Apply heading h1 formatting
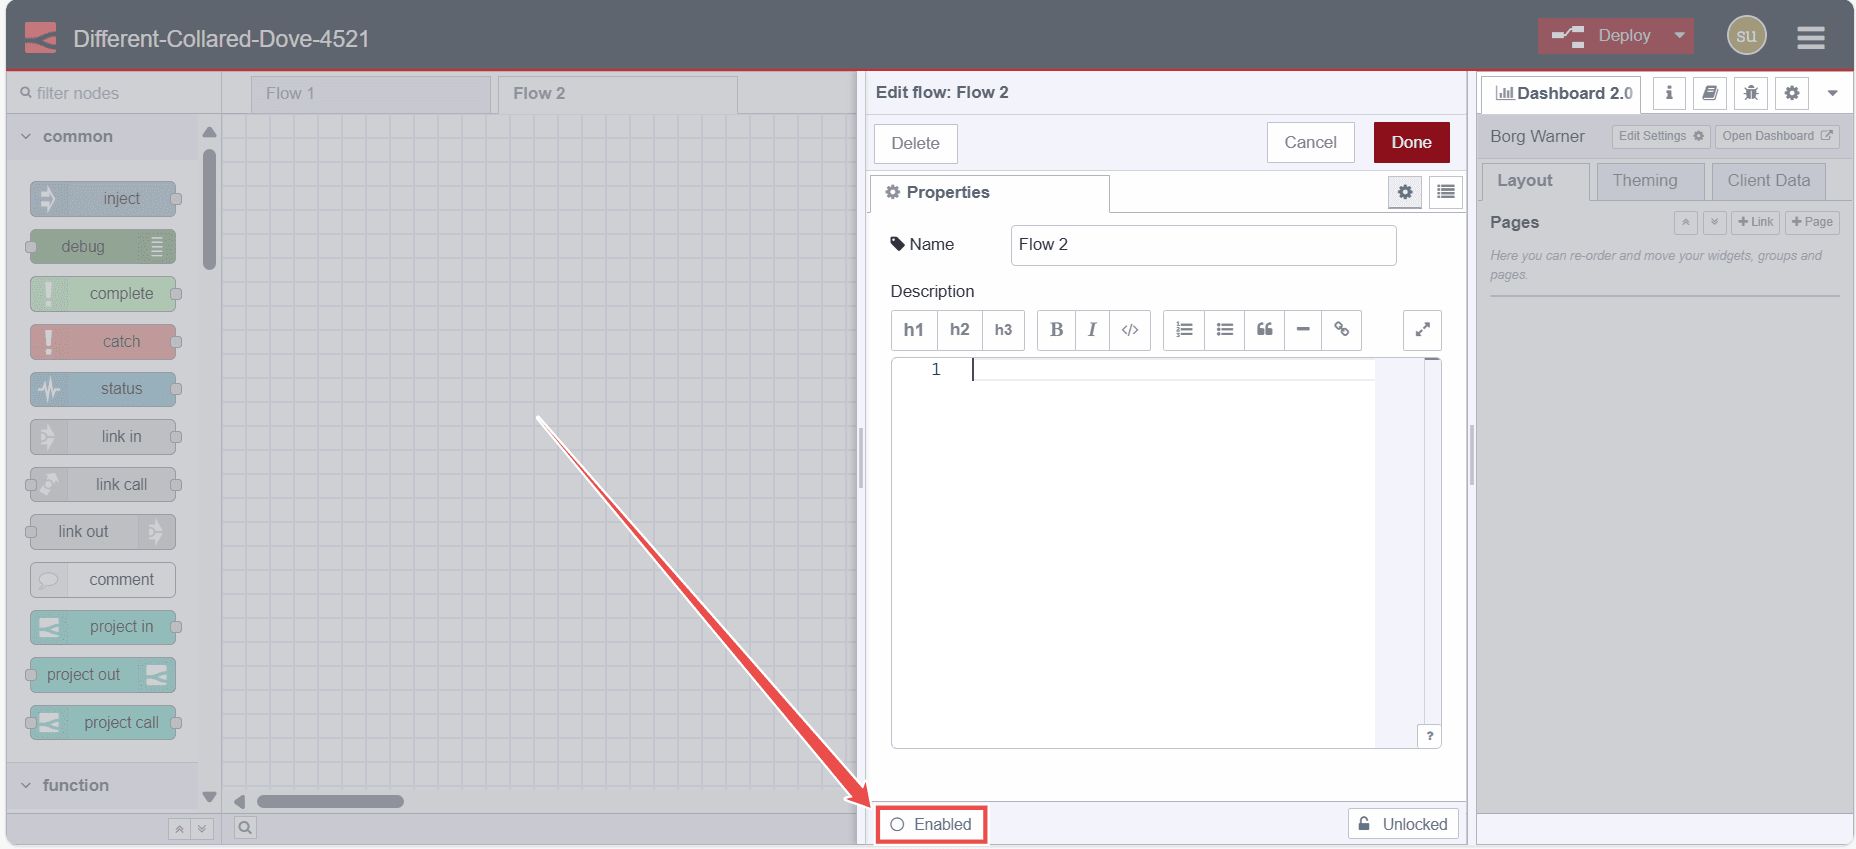1856x849 pixels. coord(914,330)
